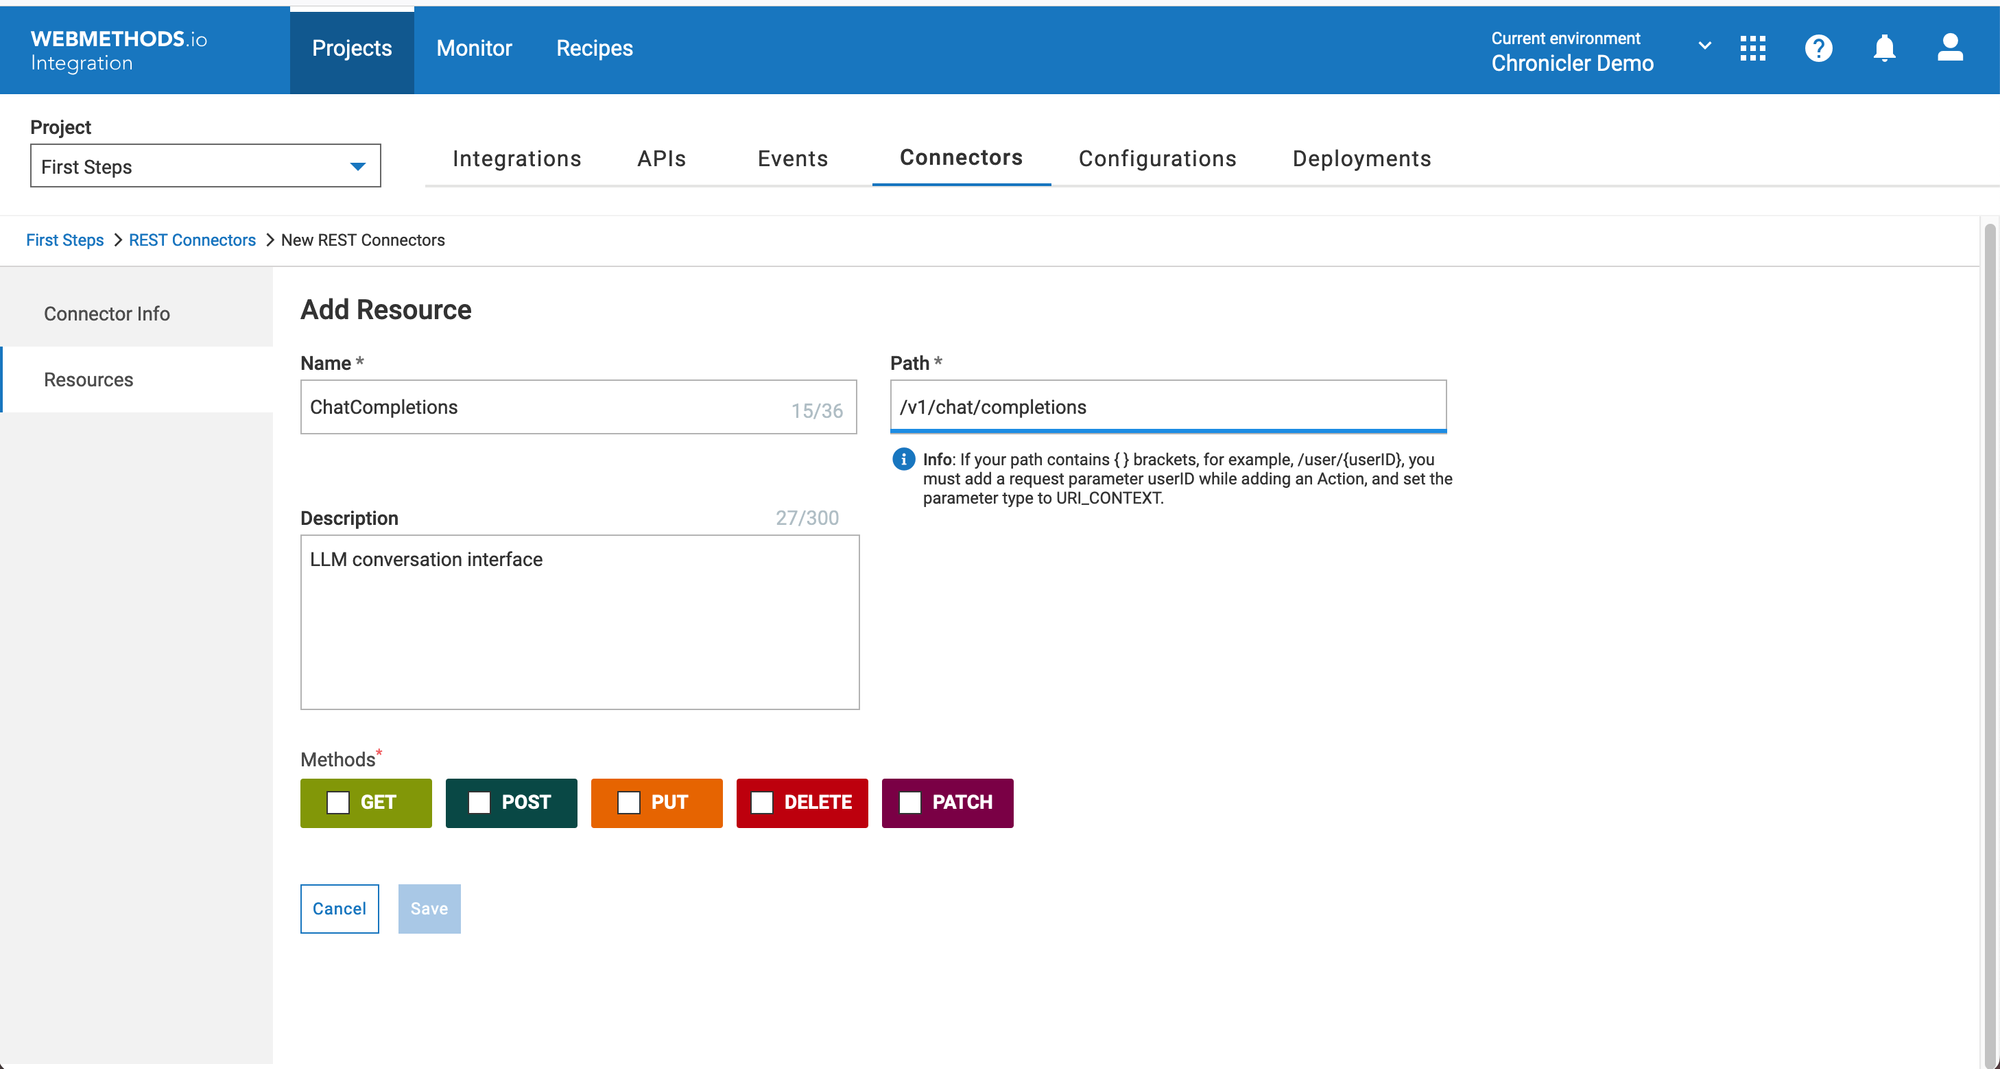Enable the GET method checkbox
Viewport: 2000px width, 1069px height.
tap(338, 803)
